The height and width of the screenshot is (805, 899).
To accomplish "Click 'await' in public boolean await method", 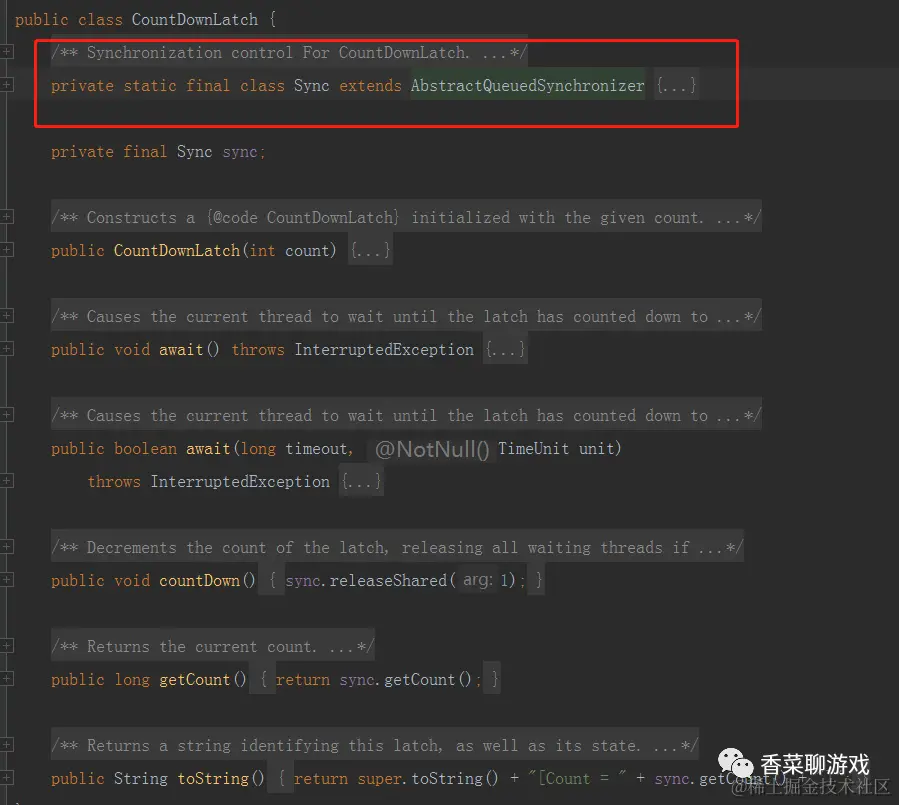I will pyautogui.click(x=208, y=448).
